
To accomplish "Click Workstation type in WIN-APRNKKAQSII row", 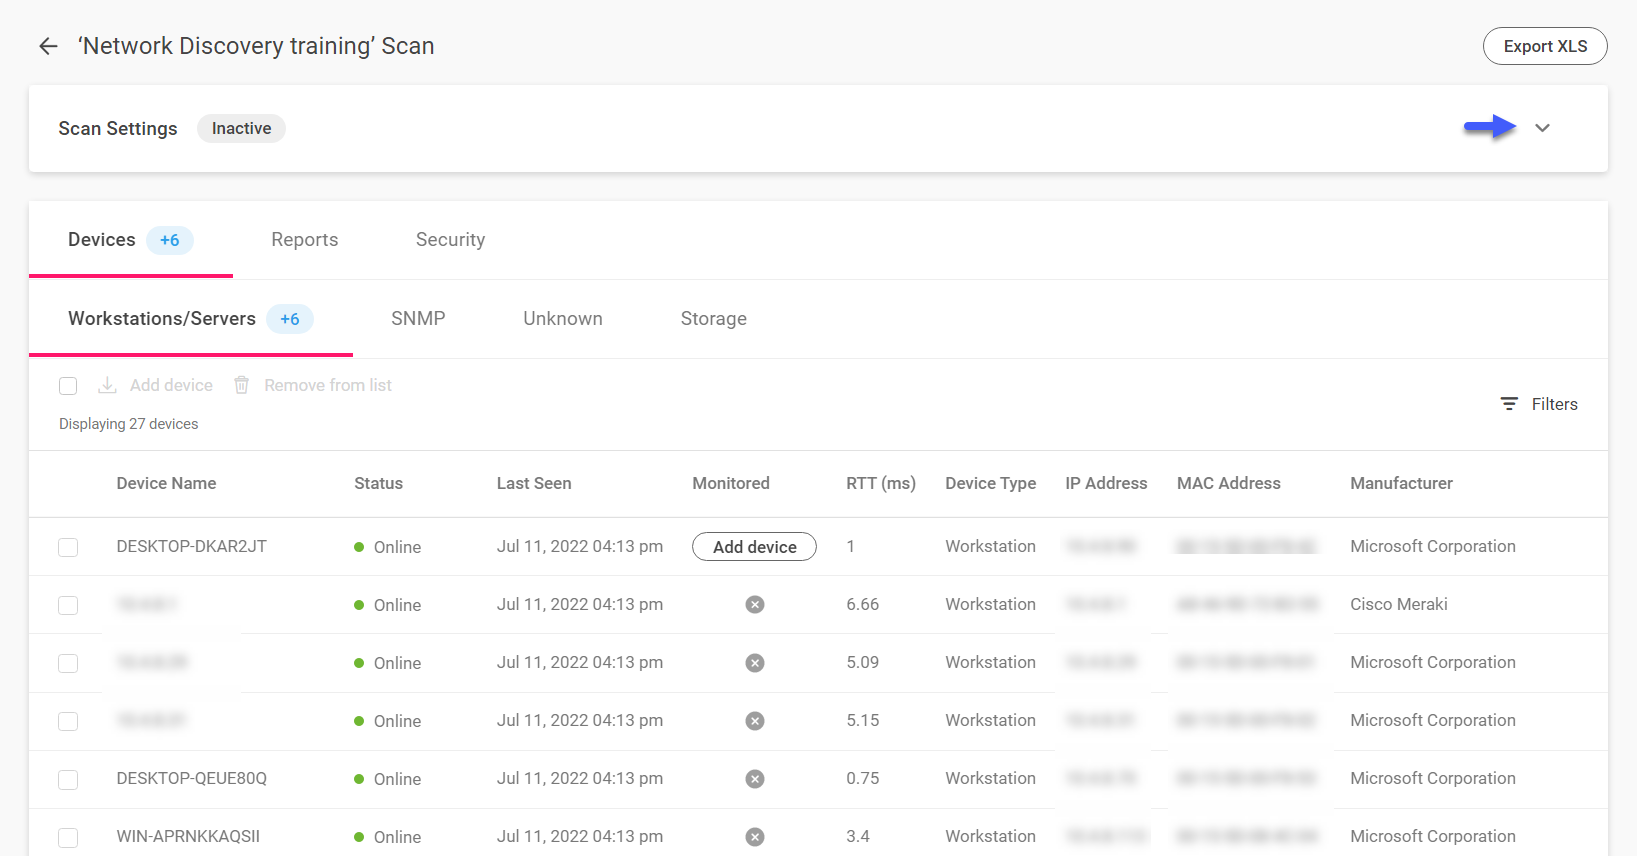I will (991, 836).
